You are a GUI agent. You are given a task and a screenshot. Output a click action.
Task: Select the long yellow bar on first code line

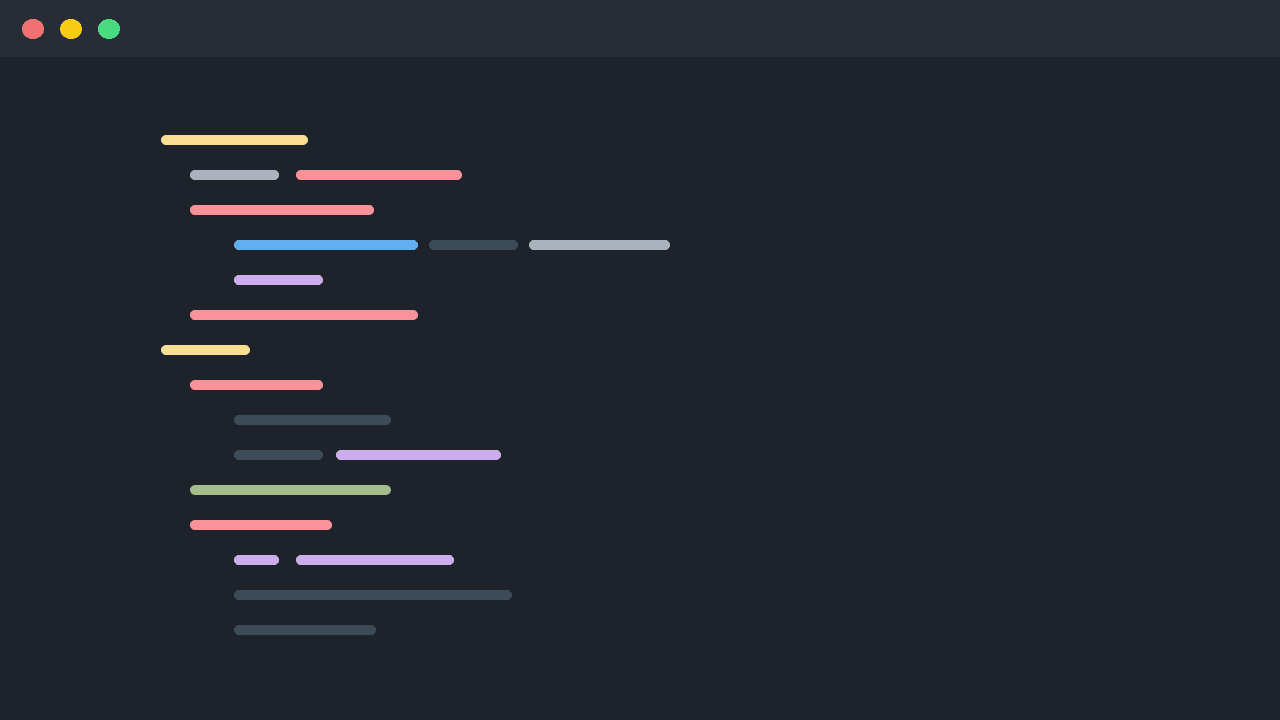(x=234, y=140)
